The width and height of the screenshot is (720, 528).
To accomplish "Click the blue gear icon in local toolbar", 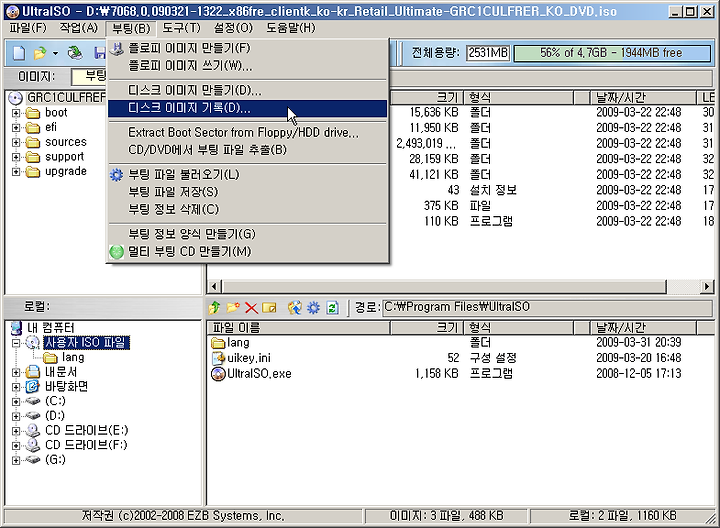I will pyautogui.click(x=313, y=307).
